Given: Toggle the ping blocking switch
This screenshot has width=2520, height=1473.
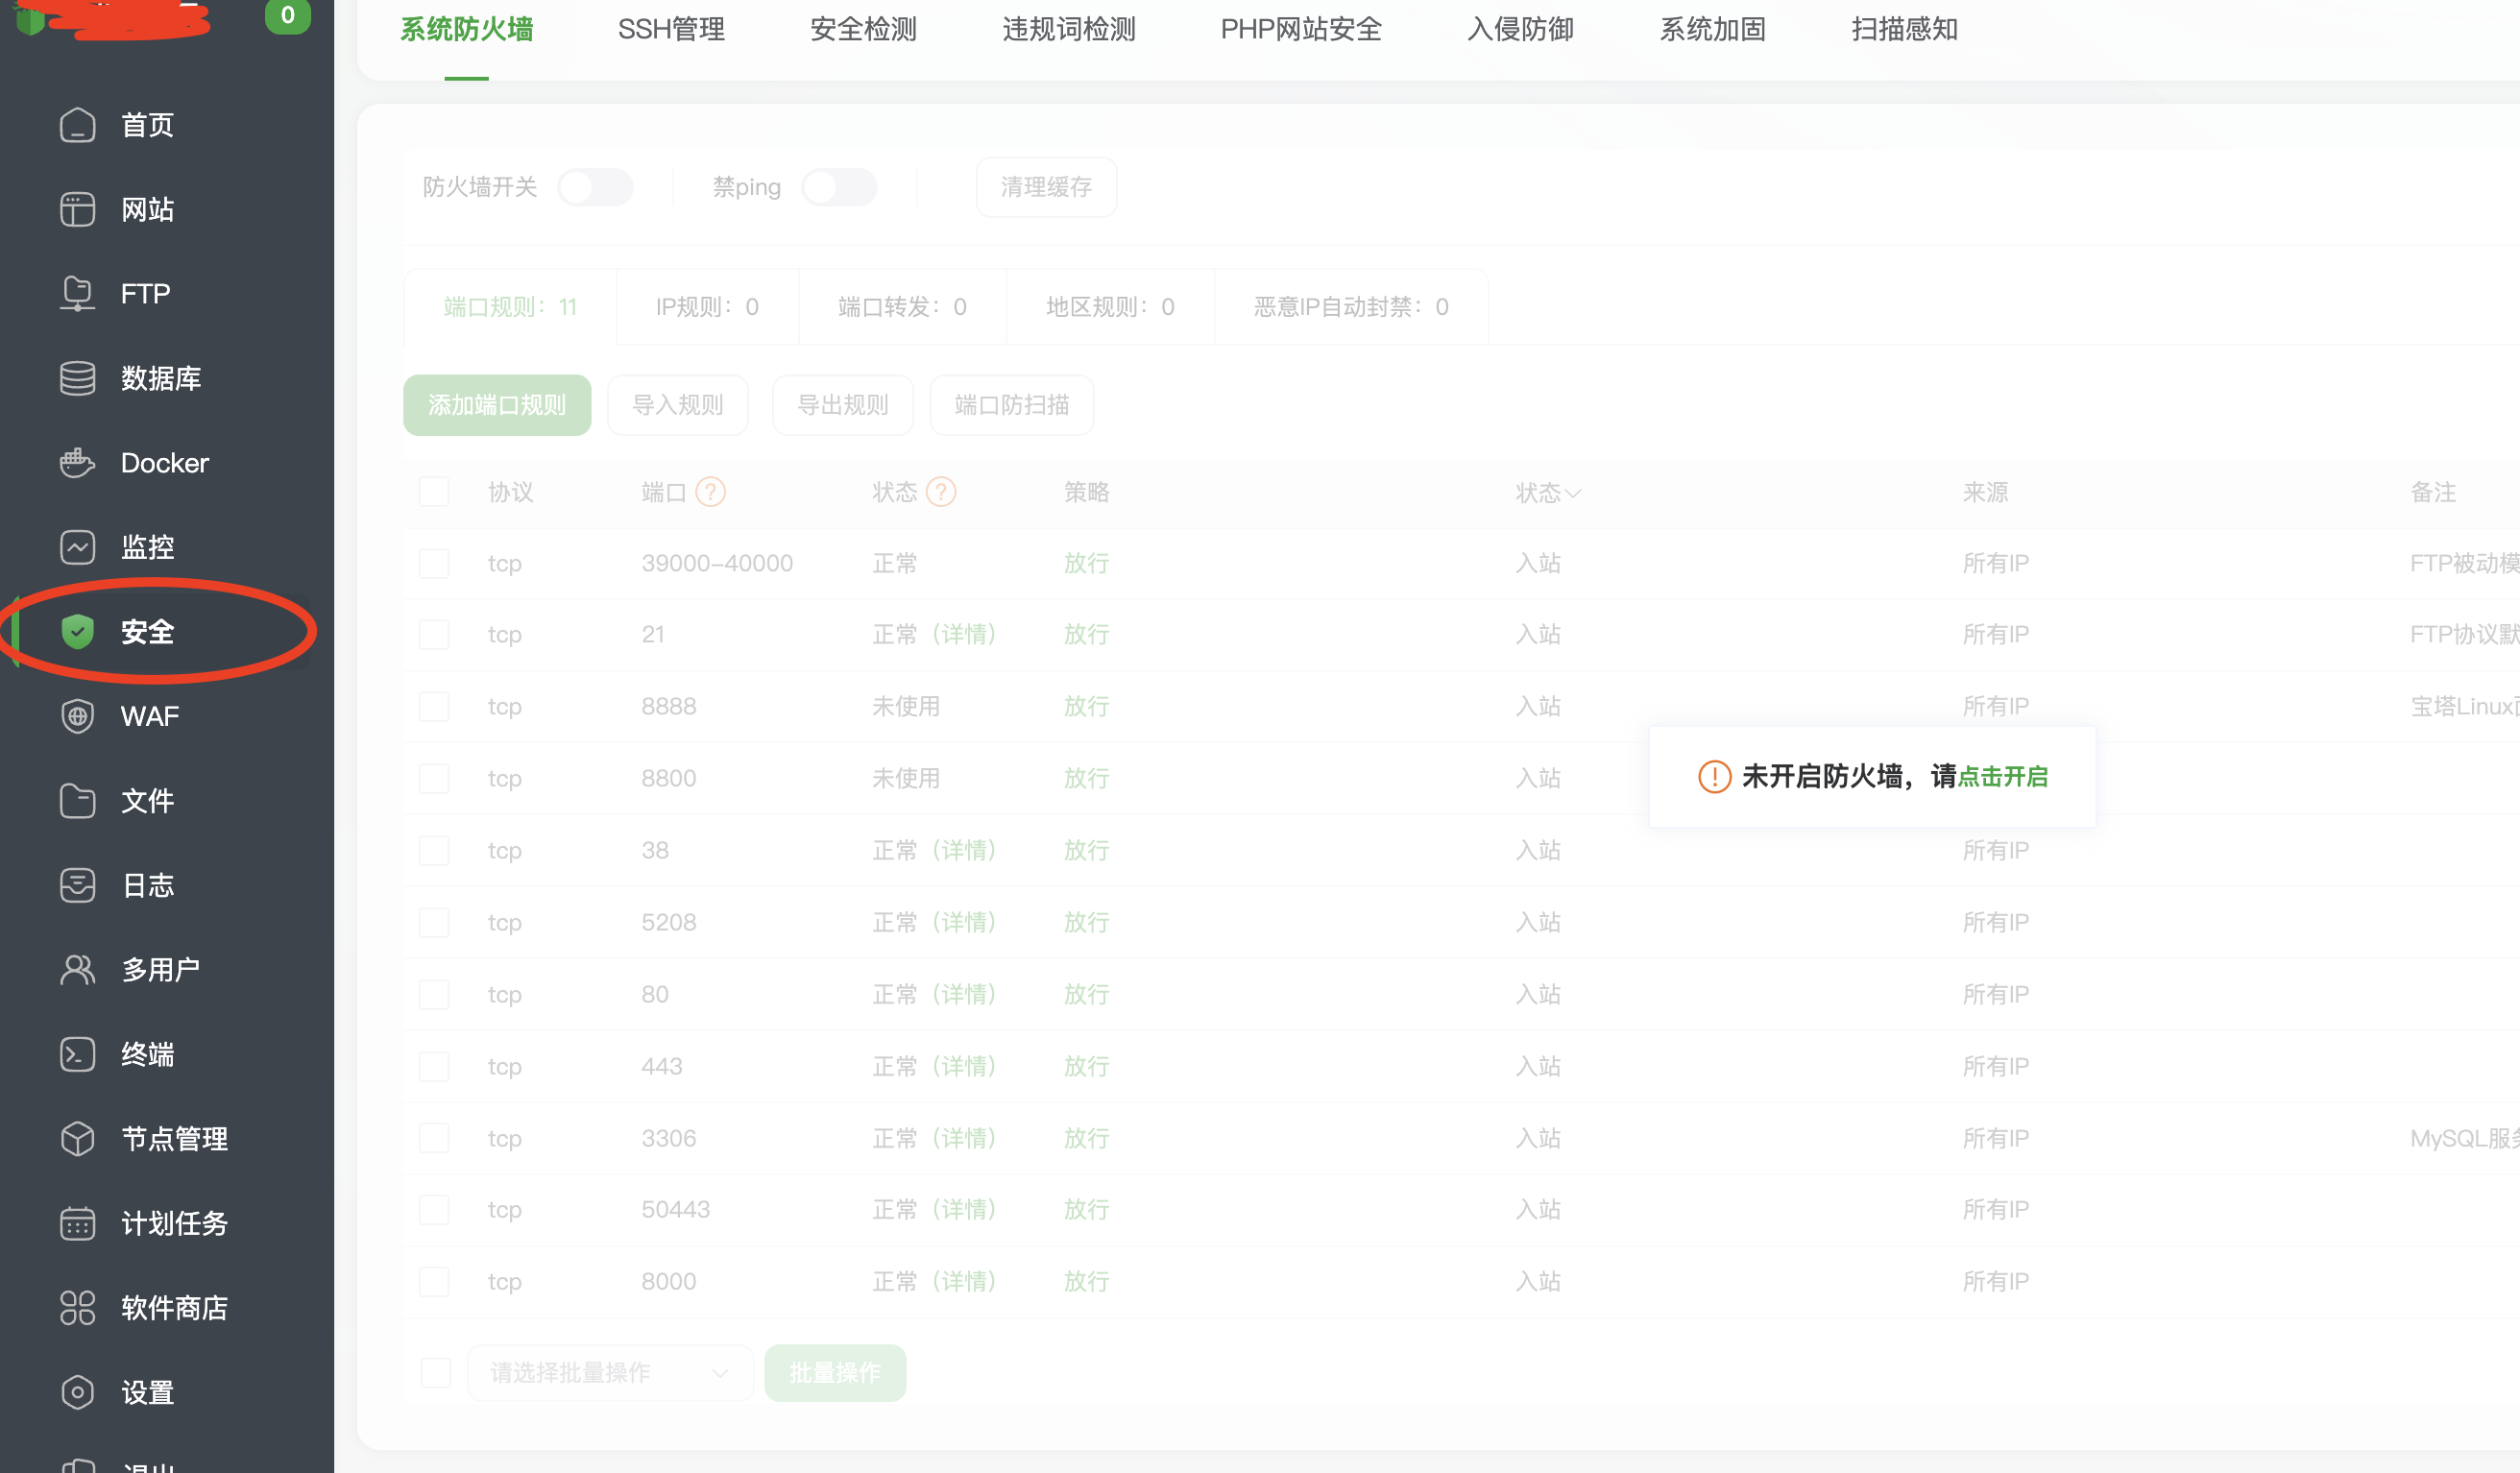Looking at the screenshot, I should coord(839,187).
